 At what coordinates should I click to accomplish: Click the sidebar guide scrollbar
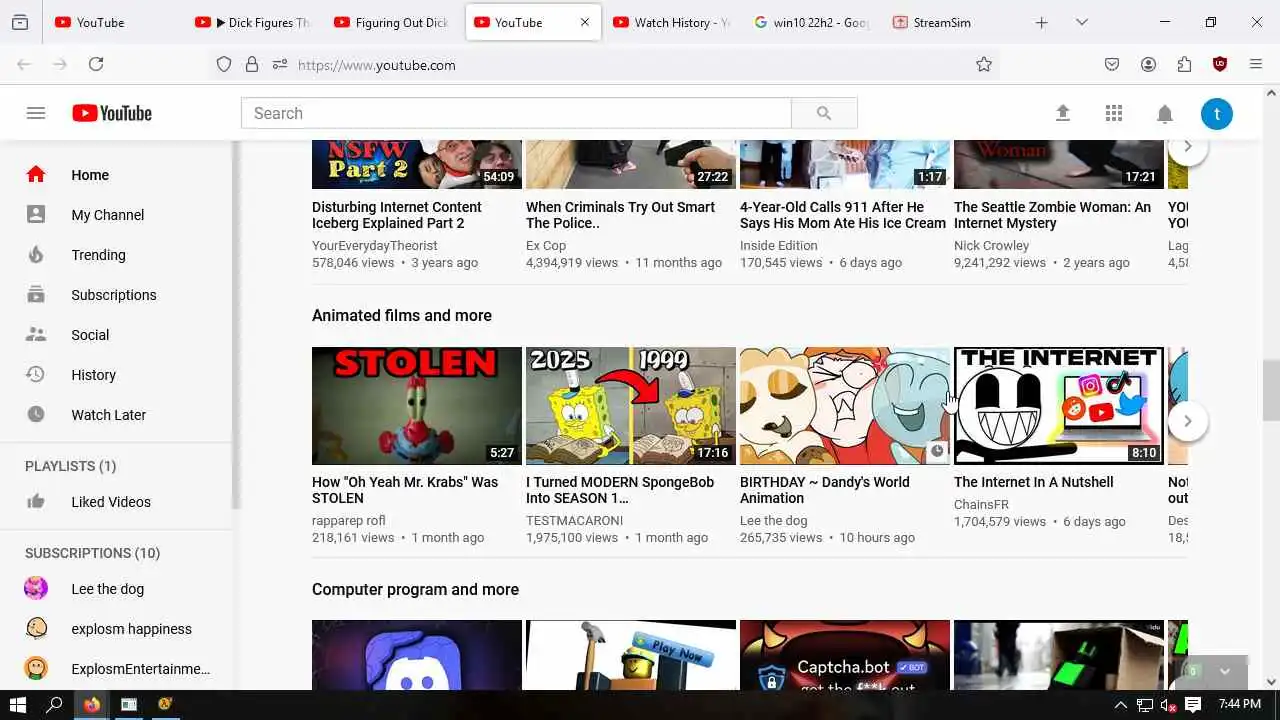[236, 325]
